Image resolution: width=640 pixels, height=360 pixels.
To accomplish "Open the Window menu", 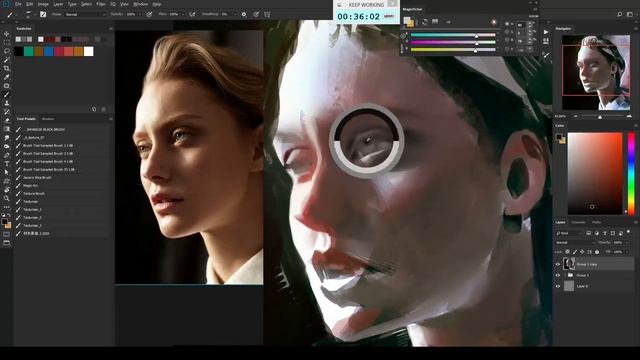I will pos(141,4).
